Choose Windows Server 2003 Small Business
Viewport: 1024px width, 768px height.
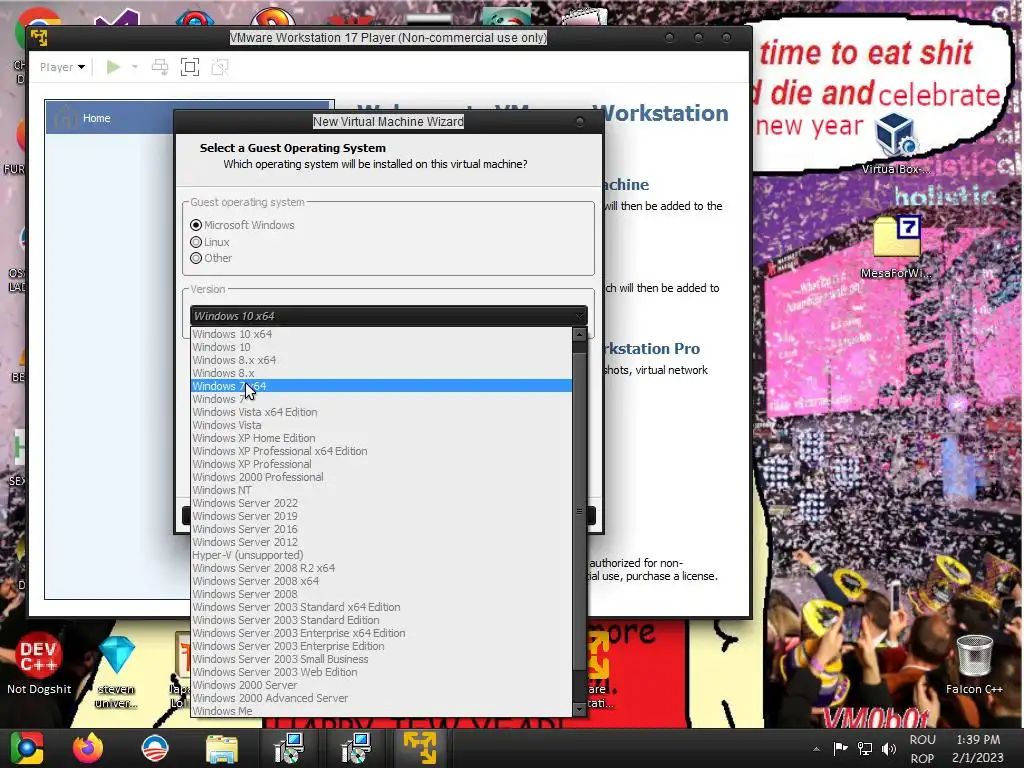381,659
